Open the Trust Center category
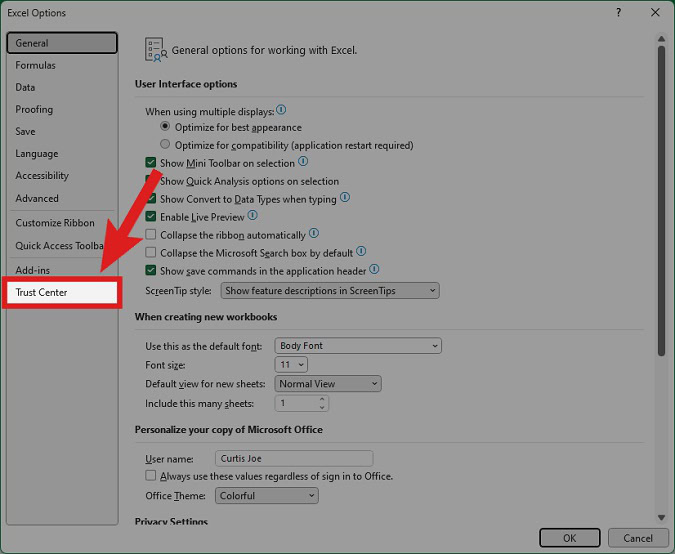The height and width of the screenshot is (554, 675). [x=62, y=292]
